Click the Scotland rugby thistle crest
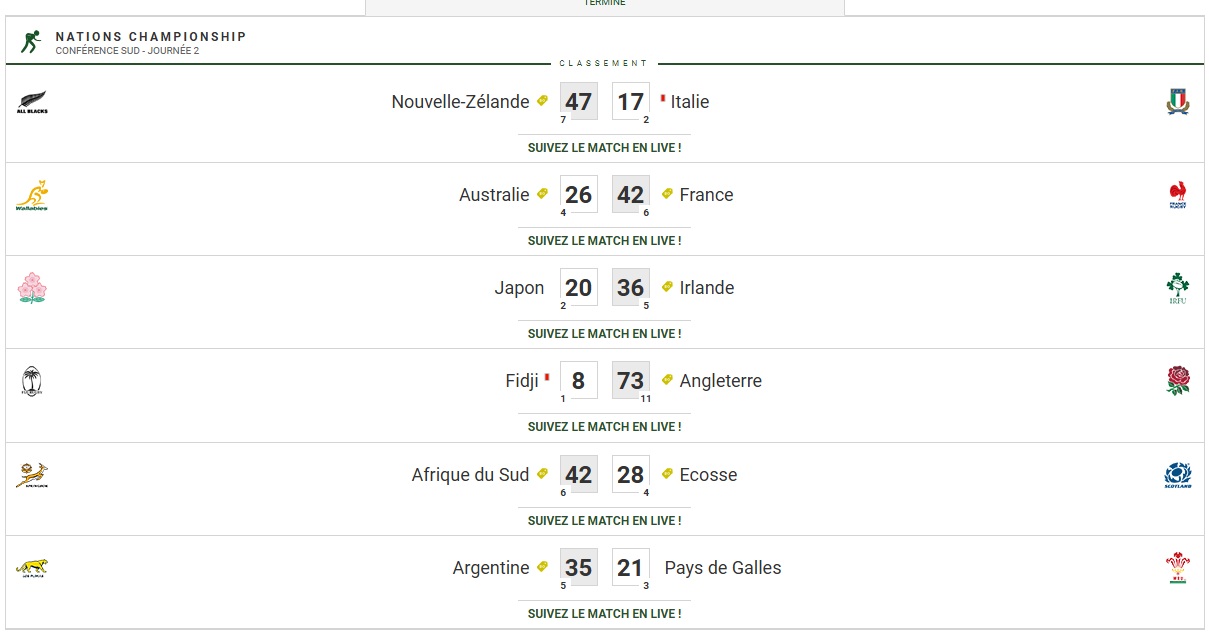This screenshot has width=1209, height=641. click(x=1178, y=475)
